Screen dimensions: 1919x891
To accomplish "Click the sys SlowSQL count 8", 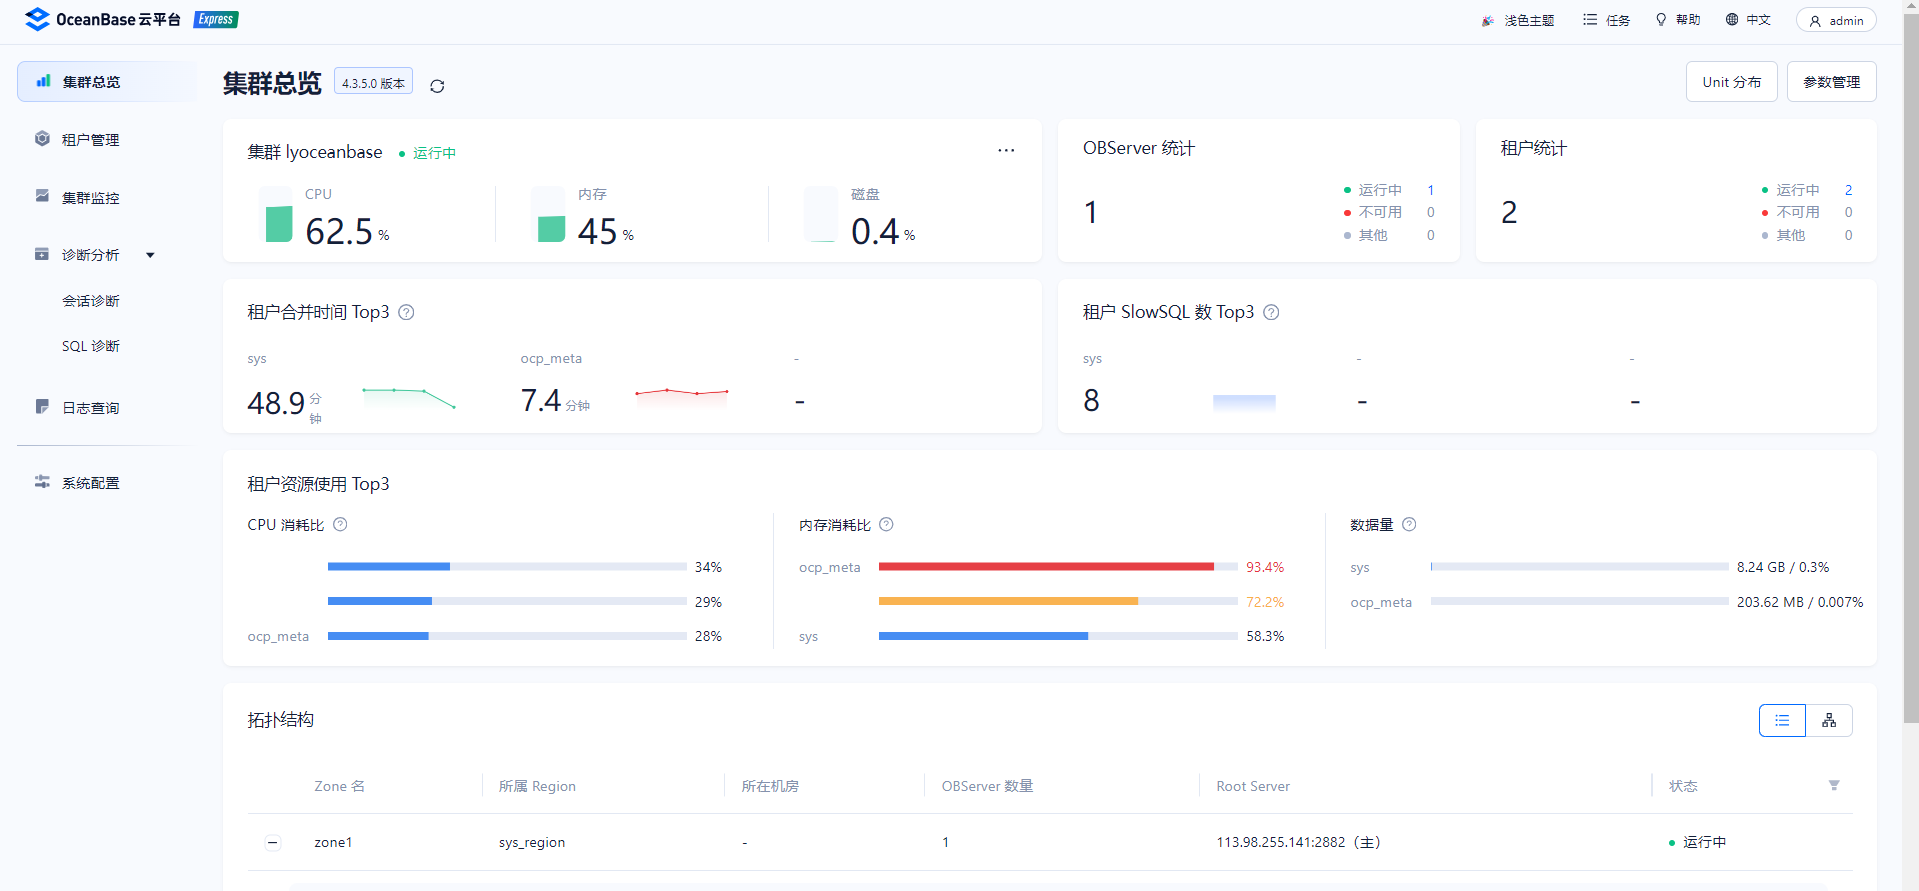I will pyautogui.click(x=1091, y=401).
